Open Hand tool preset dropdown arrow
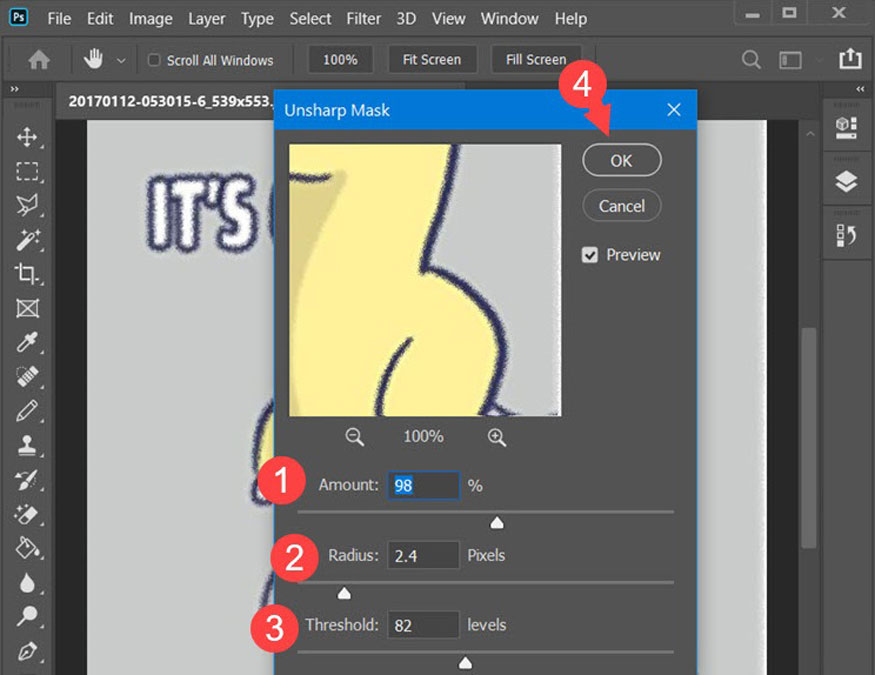This screenshot has height=675, width=875. coord(121,60)
